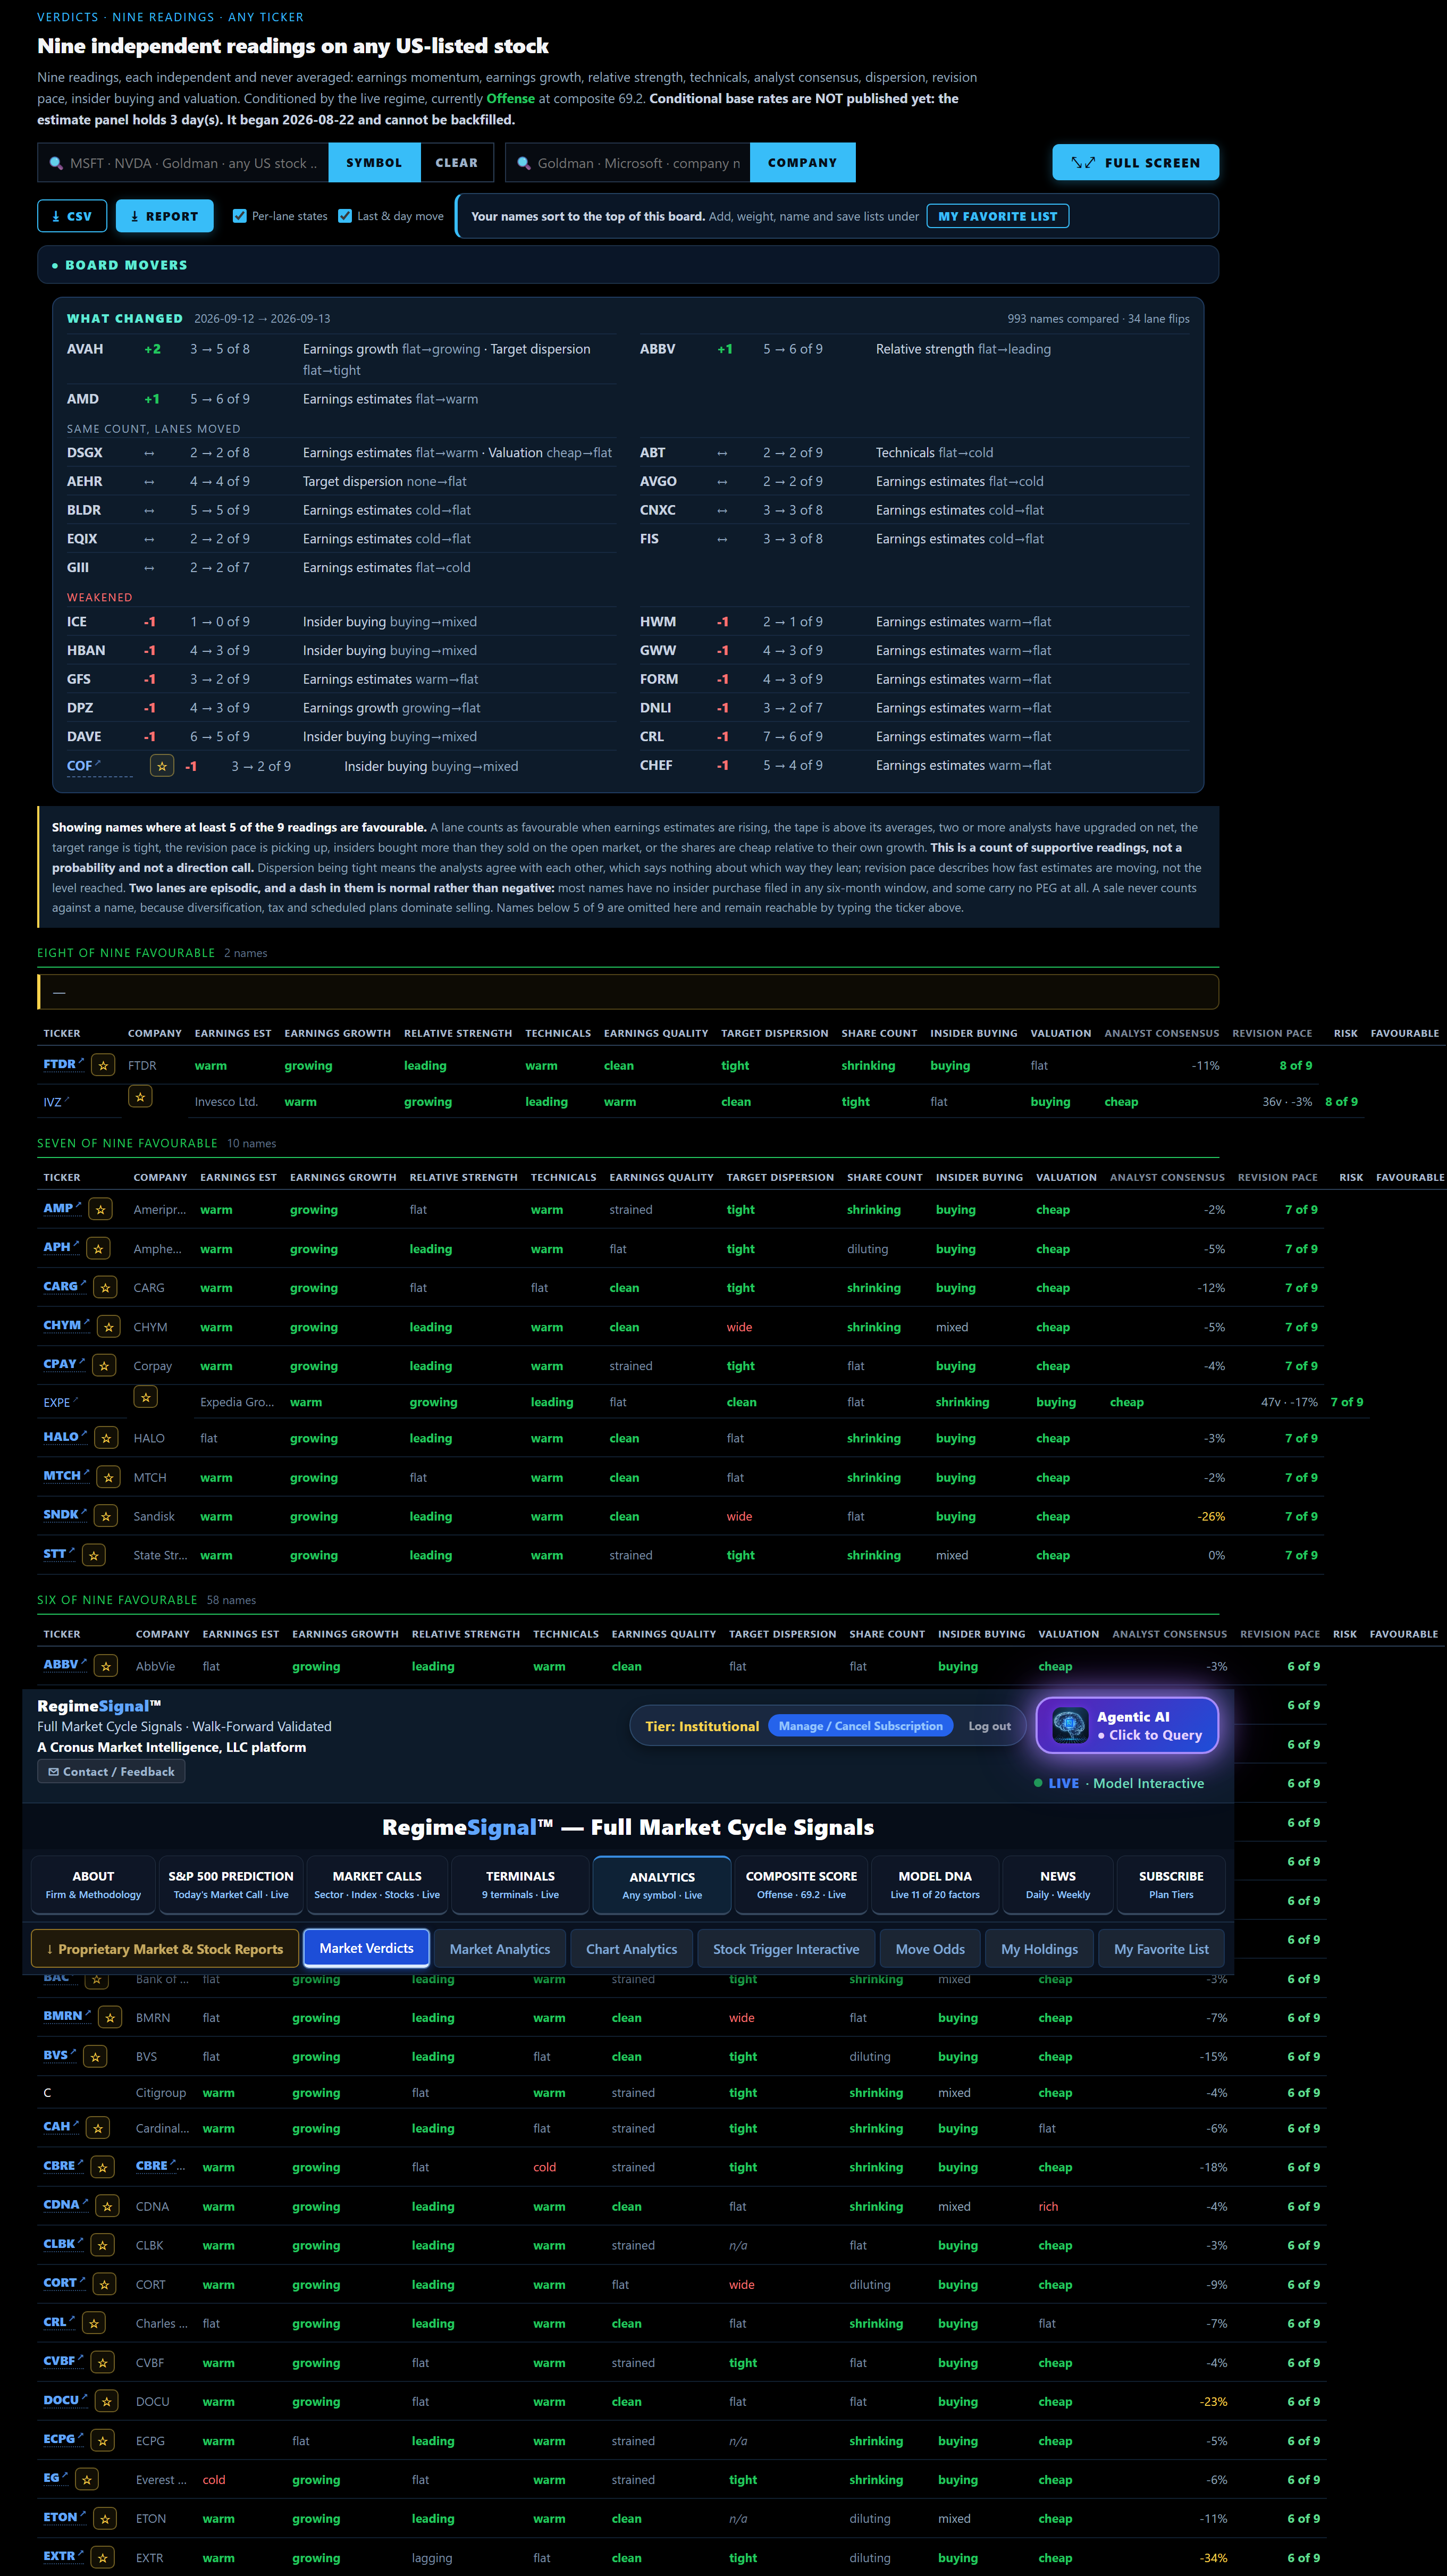Viewport: 1447px width, 2576px height.
Task: Click the EXTR row star icon
Action: (x=102, y=2558)
